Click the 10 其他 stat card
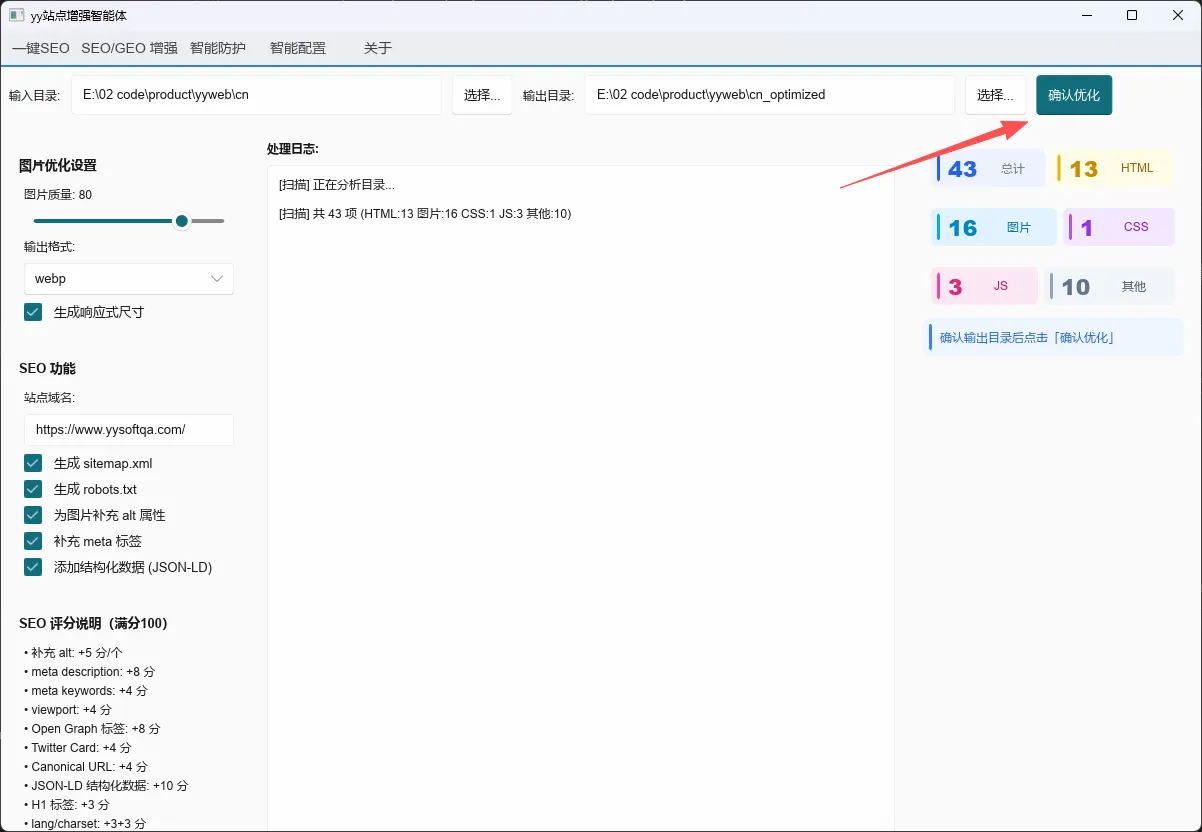 (x=1109, y=286)
